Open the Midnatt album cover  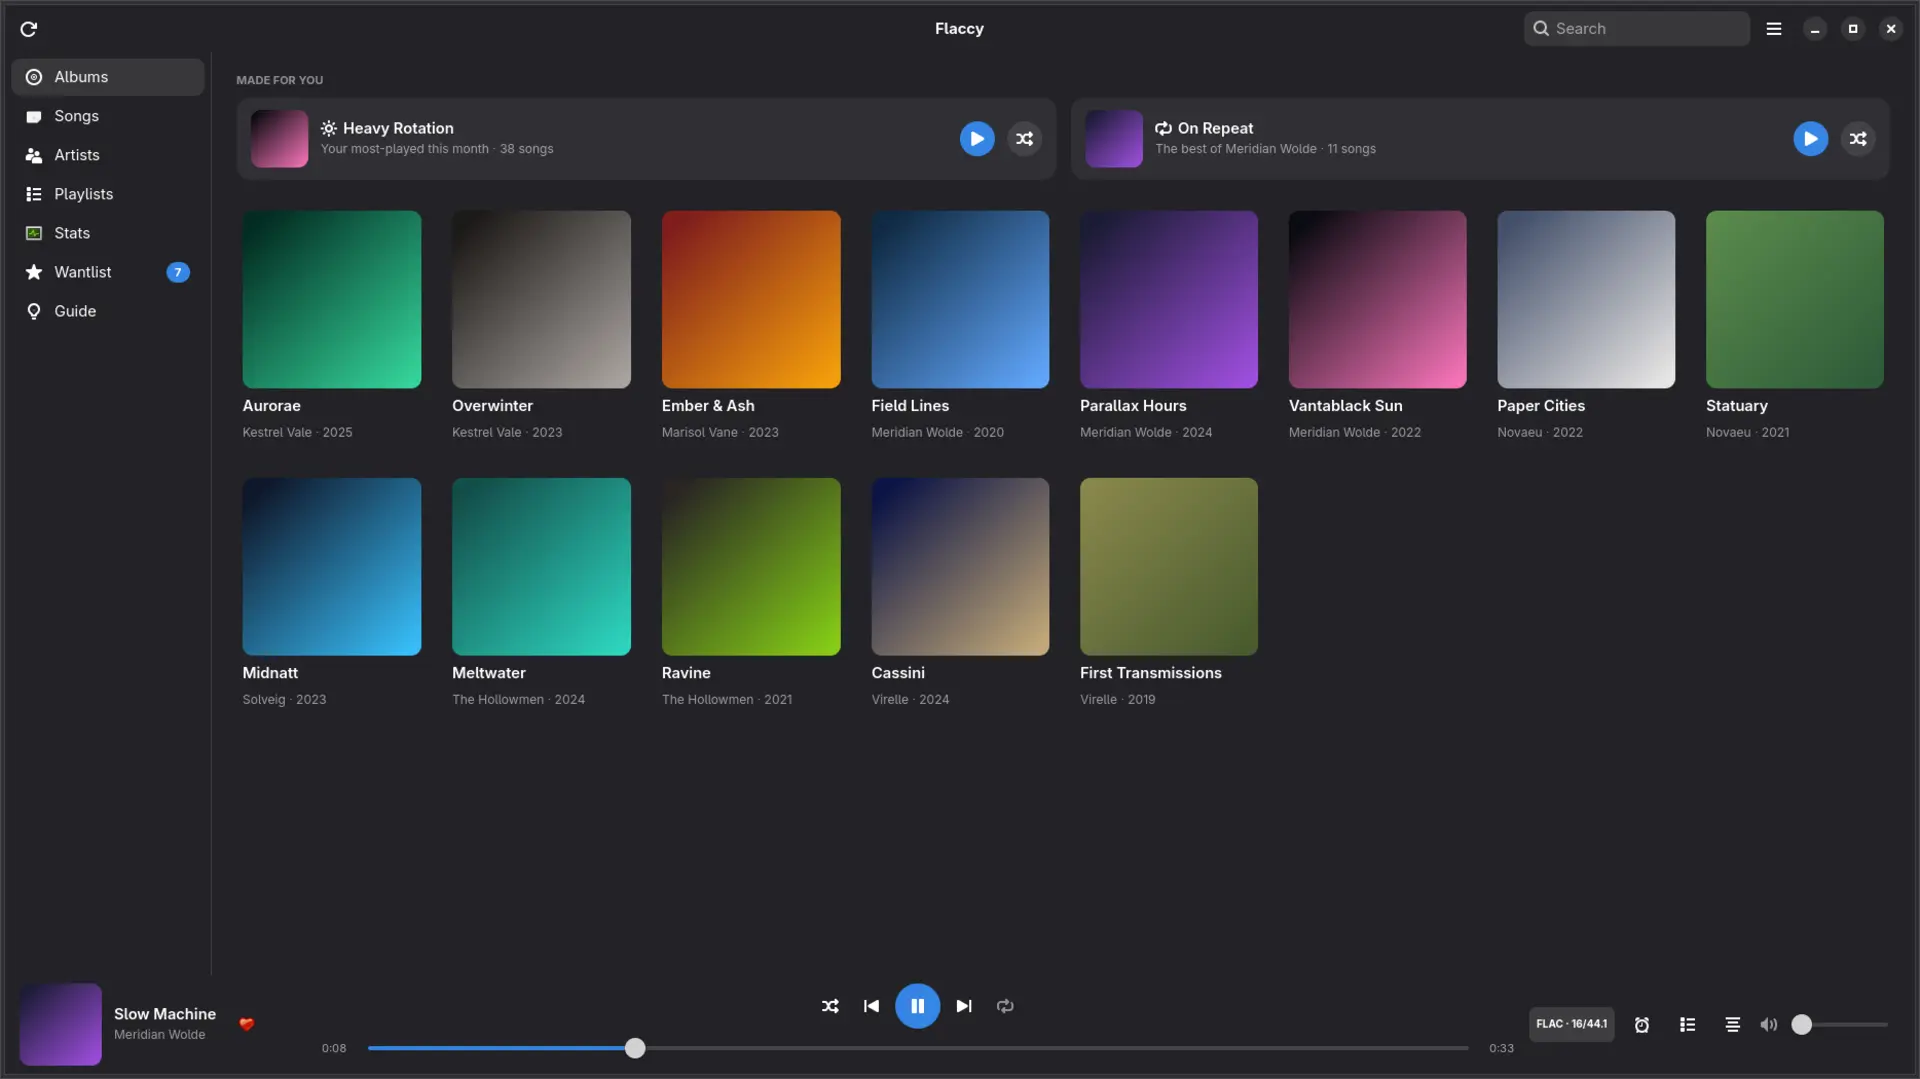pyautogui.click(x=332, y=567)
